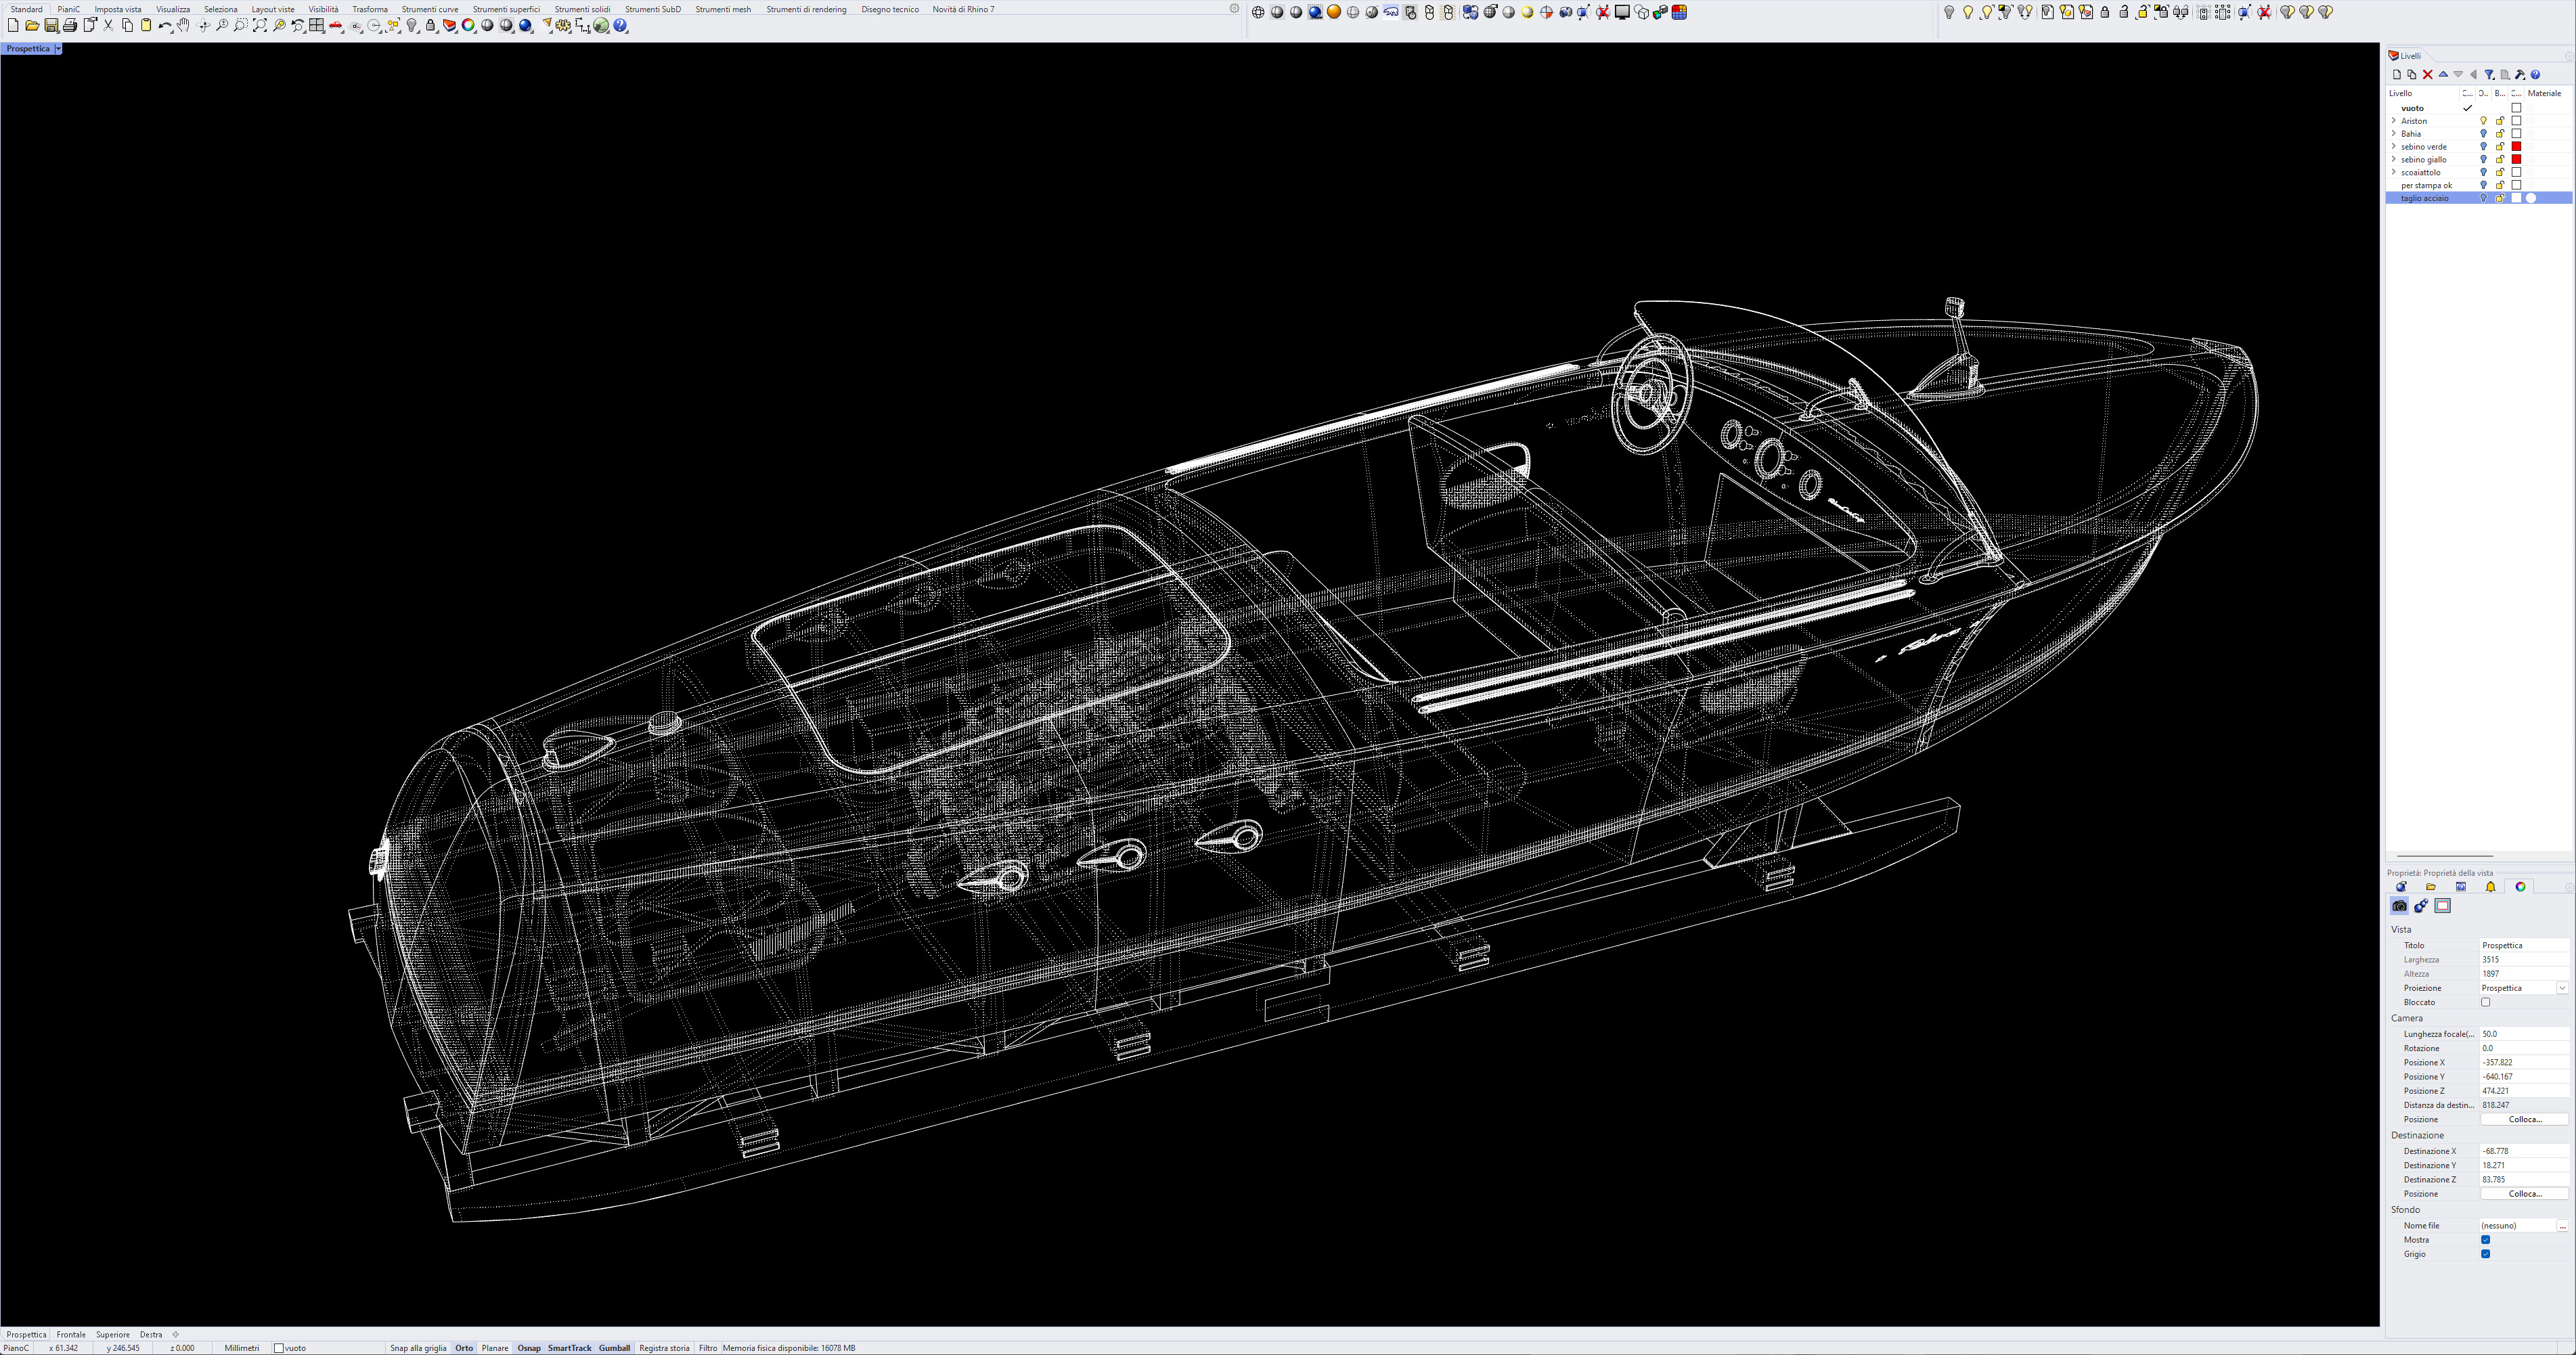Expand the scoaiattolo layer

2393,172
